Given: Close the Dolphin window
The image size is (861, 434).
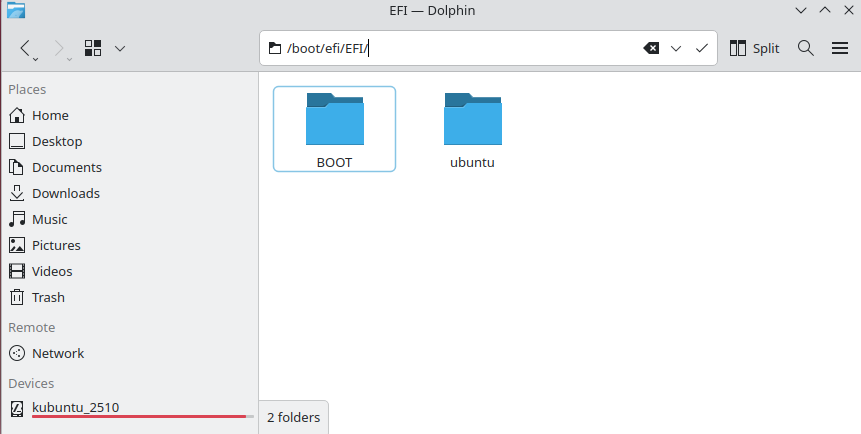Looking at the screenshot, I should pyautogui.click(x=848, y=10).
